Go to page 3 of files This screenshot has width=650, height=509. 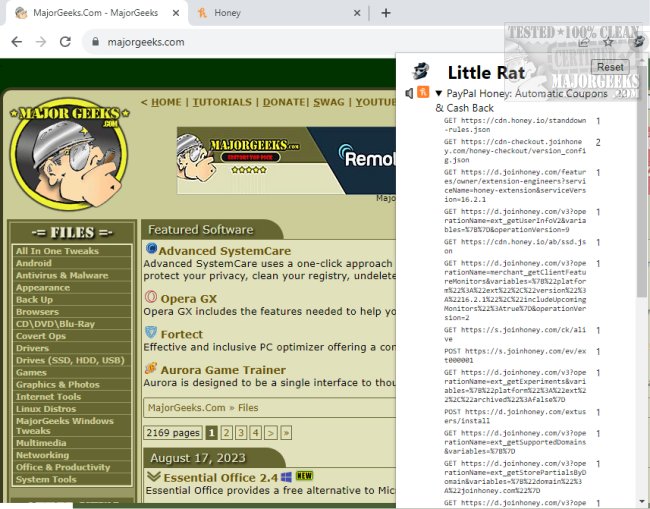pyautogui.click(x=241, y=433)
